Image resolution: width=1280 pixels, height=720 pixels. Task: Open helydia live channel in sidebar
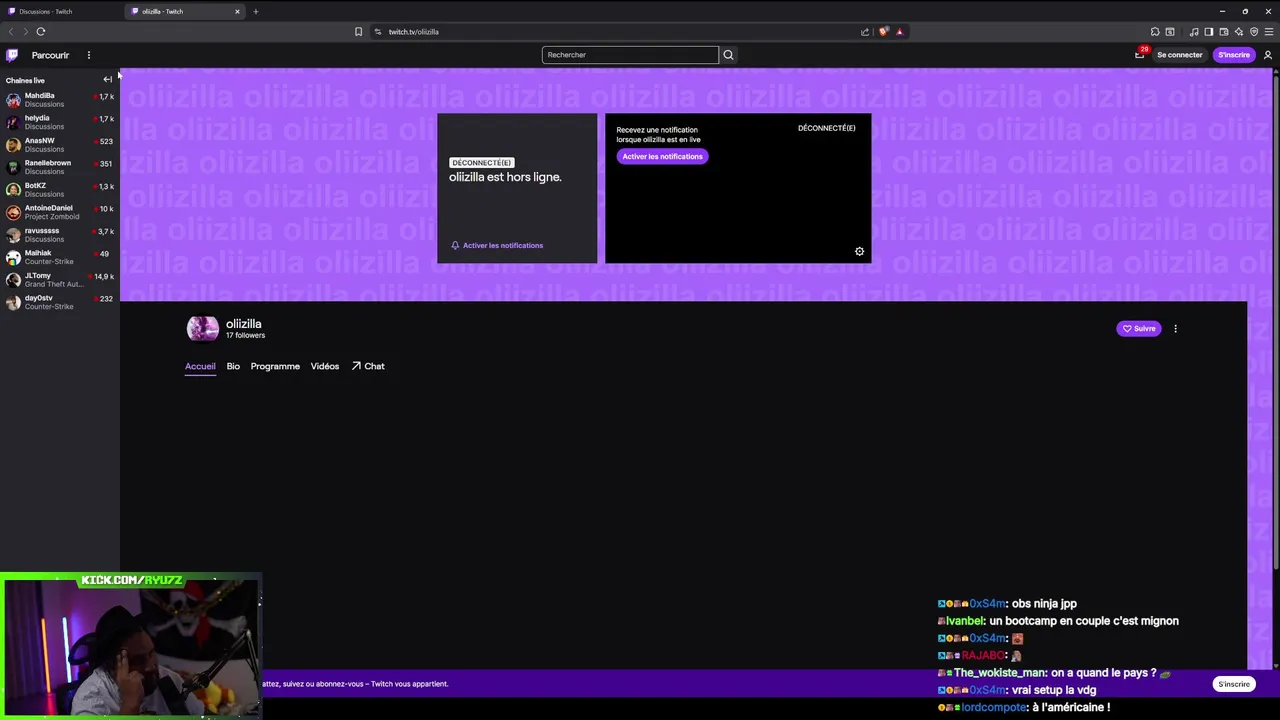point(60,122)
